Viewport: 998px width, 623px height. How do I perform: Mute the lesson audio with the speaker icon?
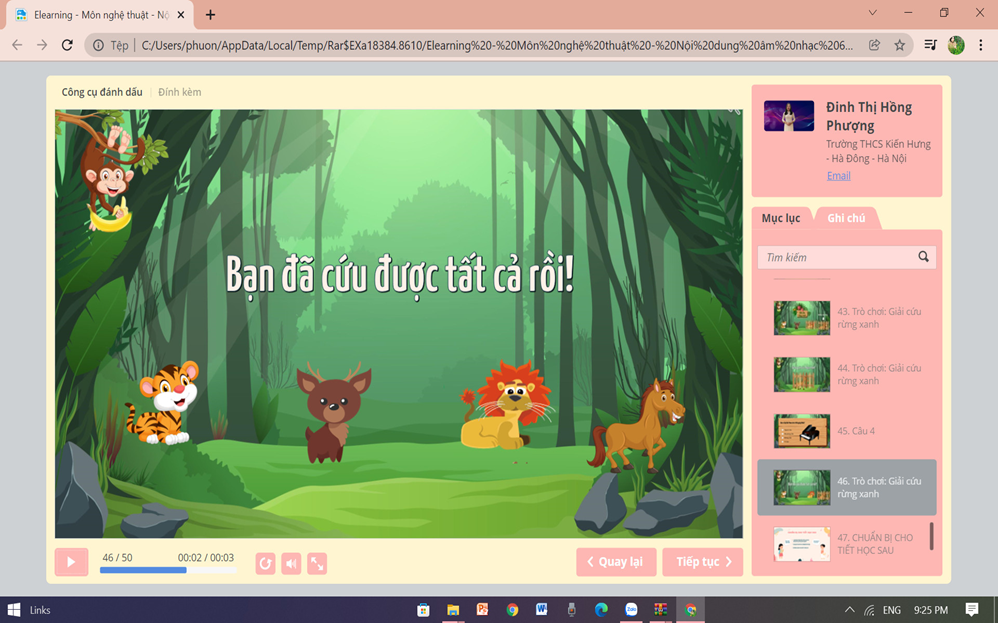[x=291, y=564]
